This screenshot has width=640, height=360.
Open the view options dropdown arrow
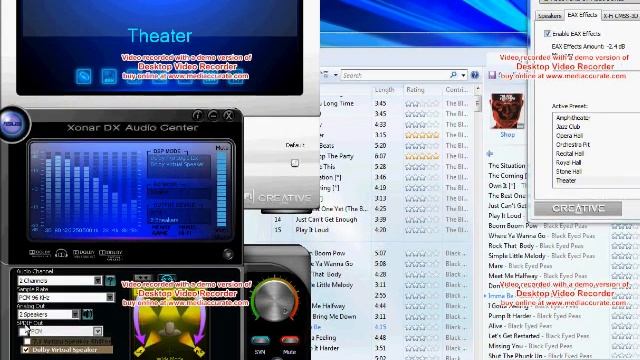pos(336,75)
